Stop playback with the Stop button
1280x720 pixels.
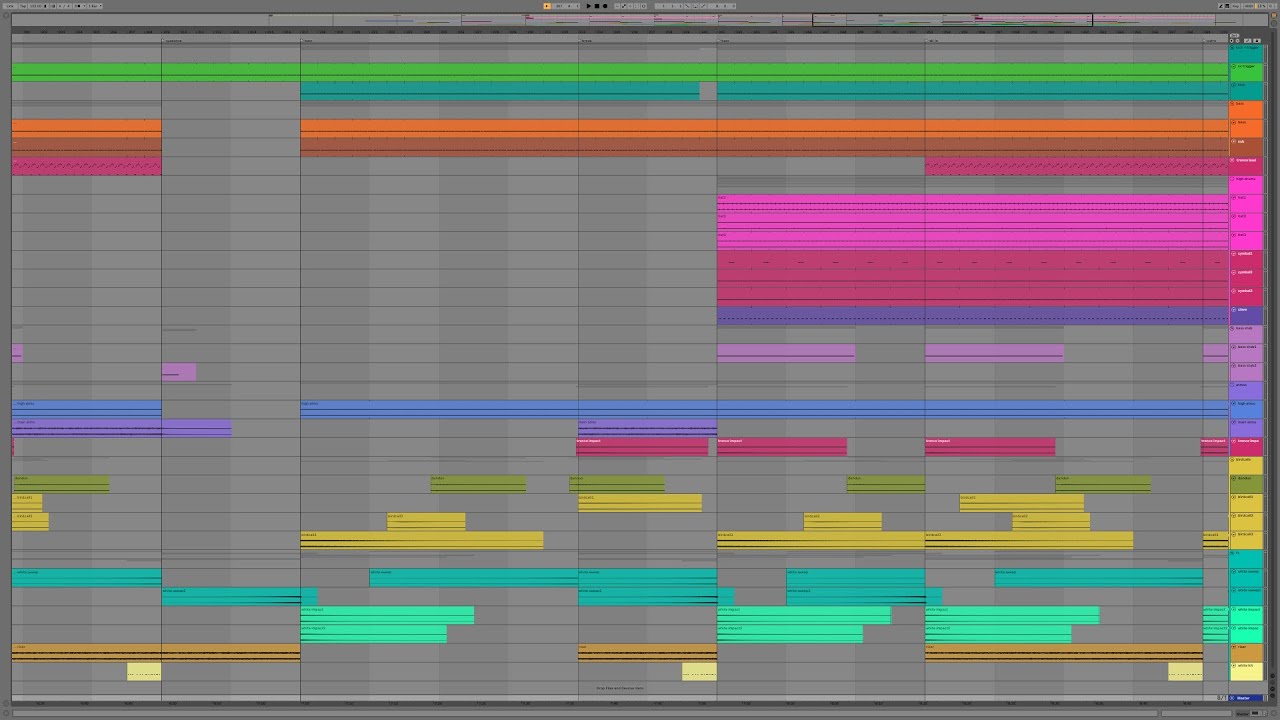click(x=597, y=6)
